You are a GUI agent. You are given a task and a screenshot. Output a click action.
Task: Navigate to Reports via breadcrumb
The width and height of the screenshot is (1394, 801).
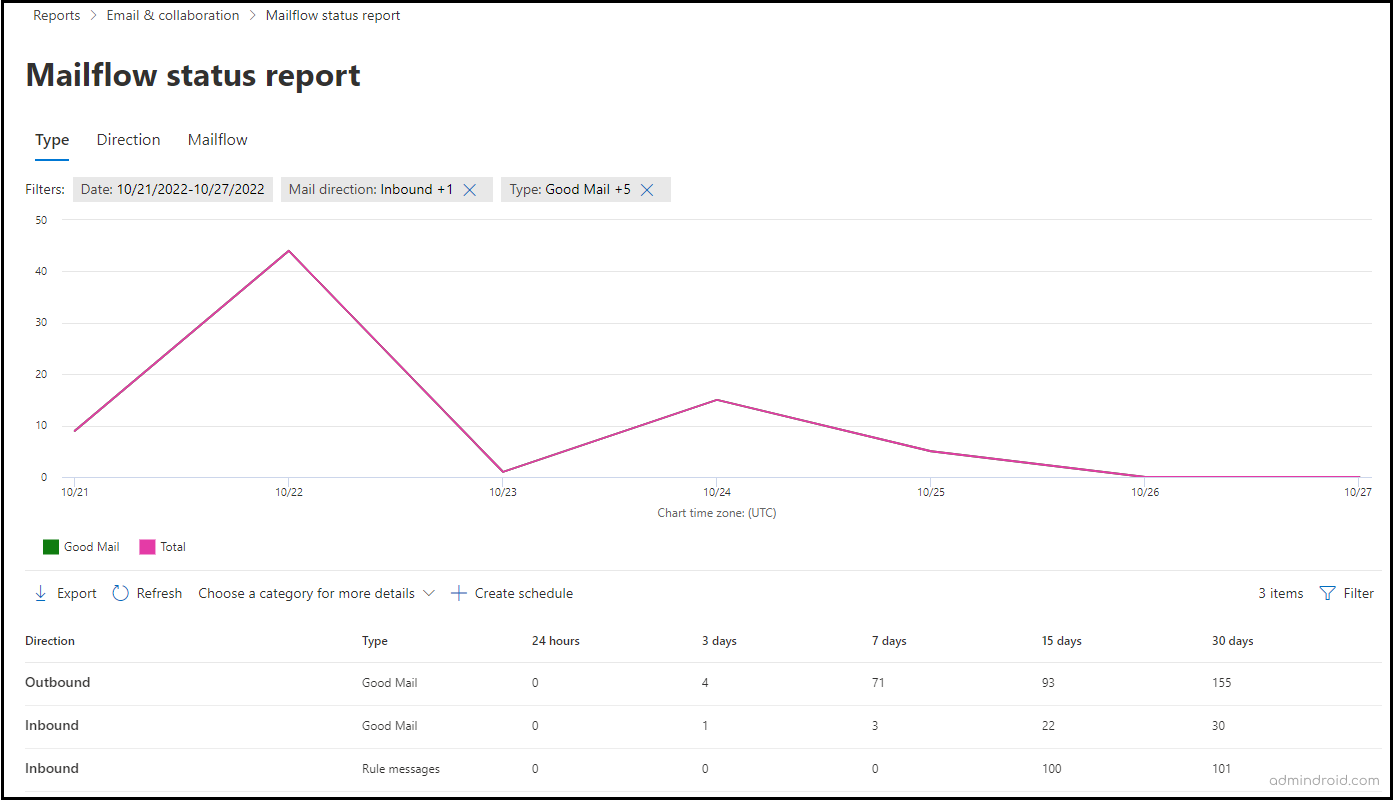click(x=56, y=15)
